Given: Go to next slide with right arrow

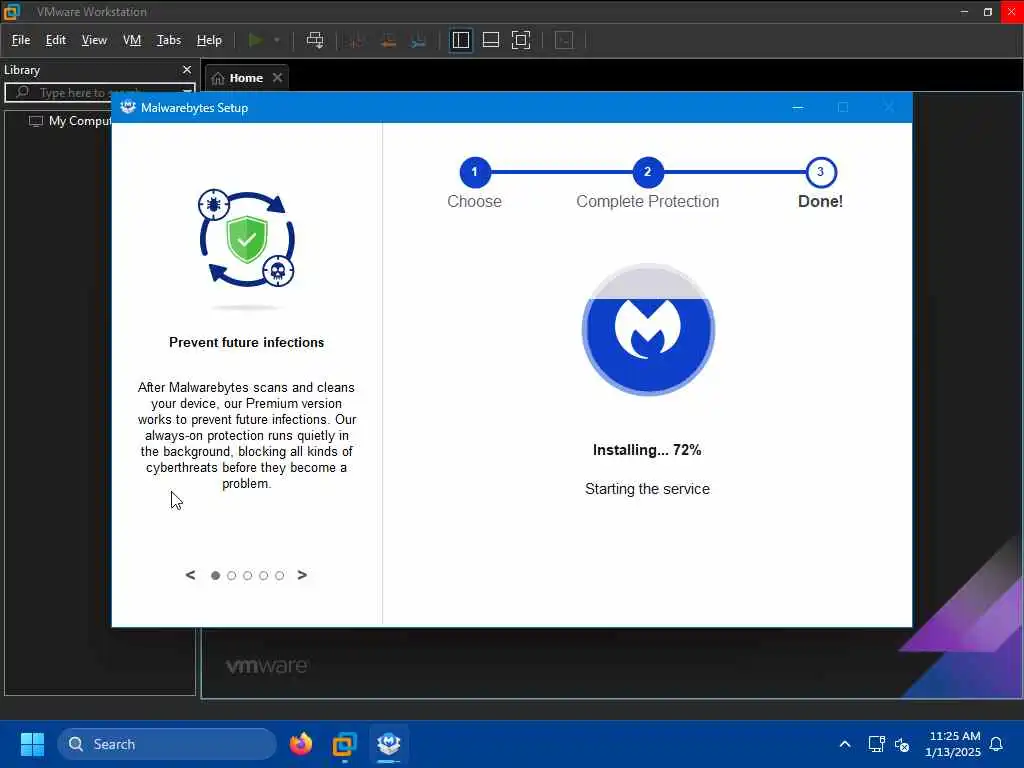Looking at the screenshot, I should [x=302, y=575].
